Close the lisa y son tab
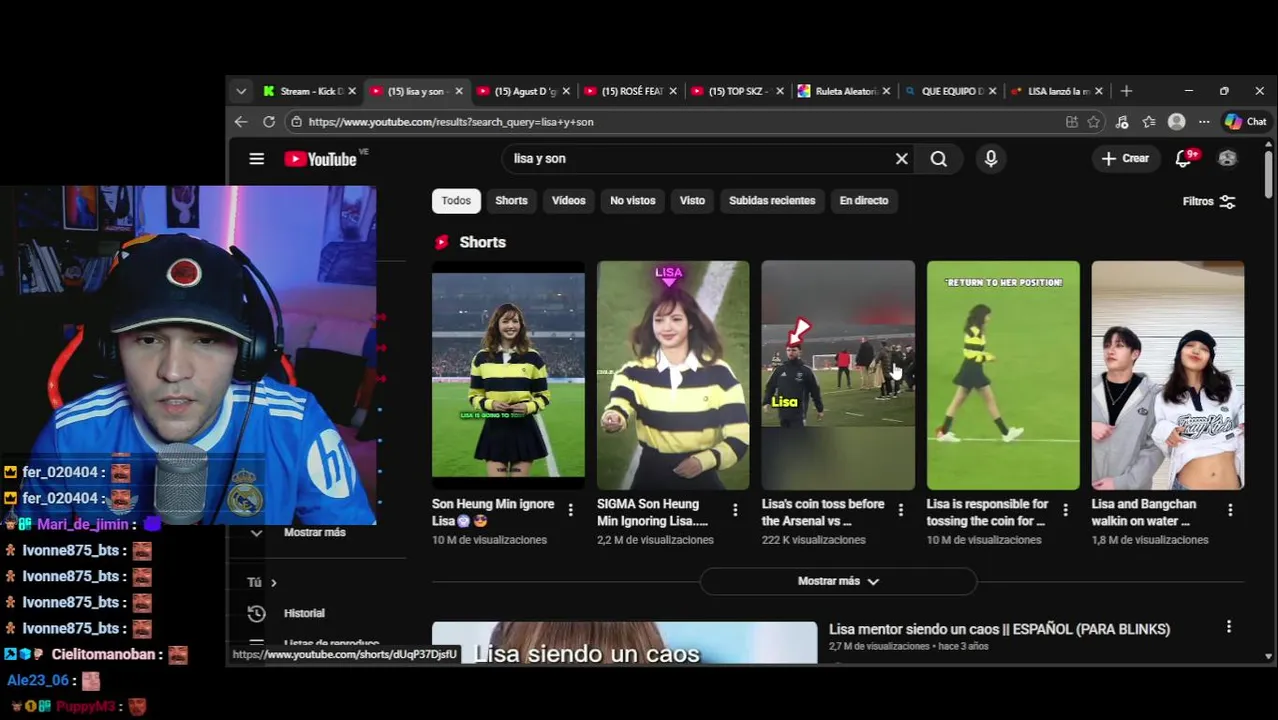The width and height of the screenshot is (1278, 720). click(x=459, y=91)
